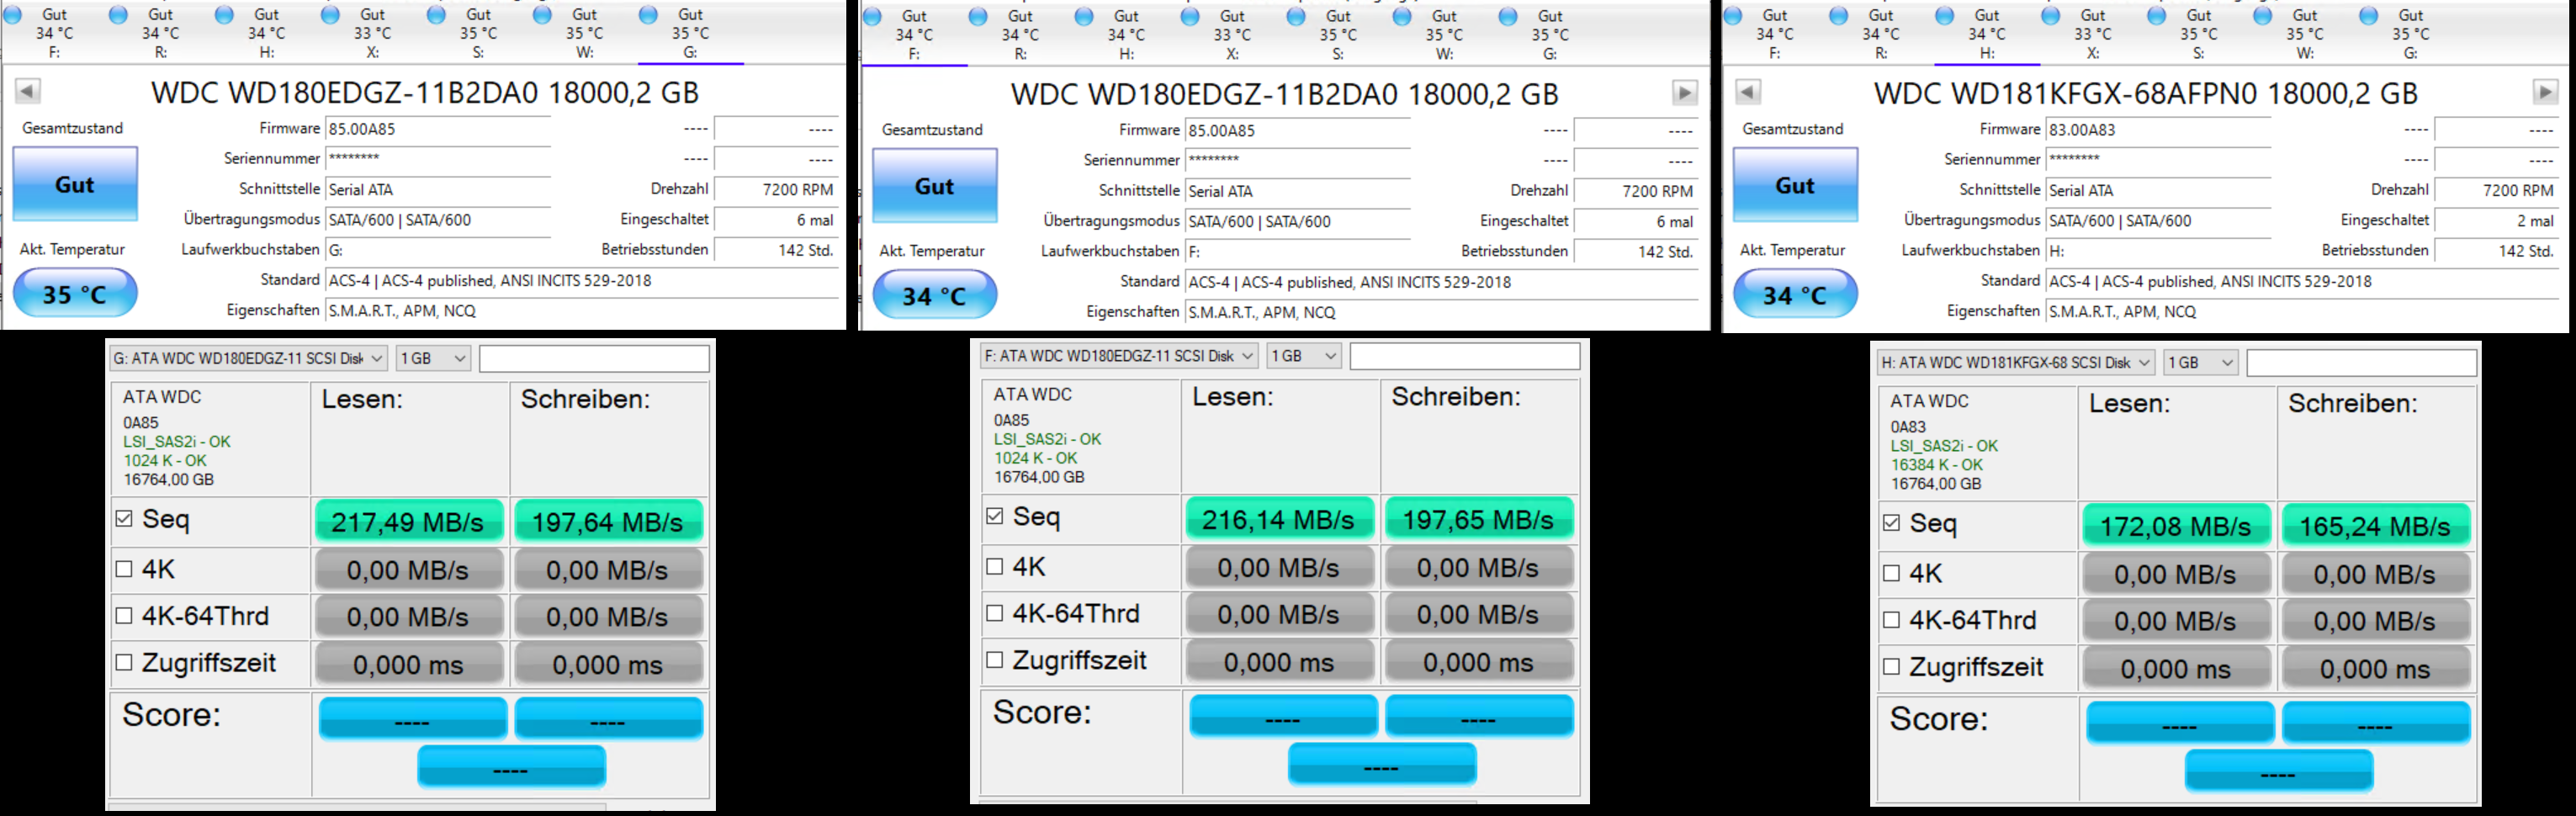2576x816 pixels.
Task: Click the blue health circle of X: in the WD181KFGX window
Action: pyautogui.click(x=2051, y=15)
